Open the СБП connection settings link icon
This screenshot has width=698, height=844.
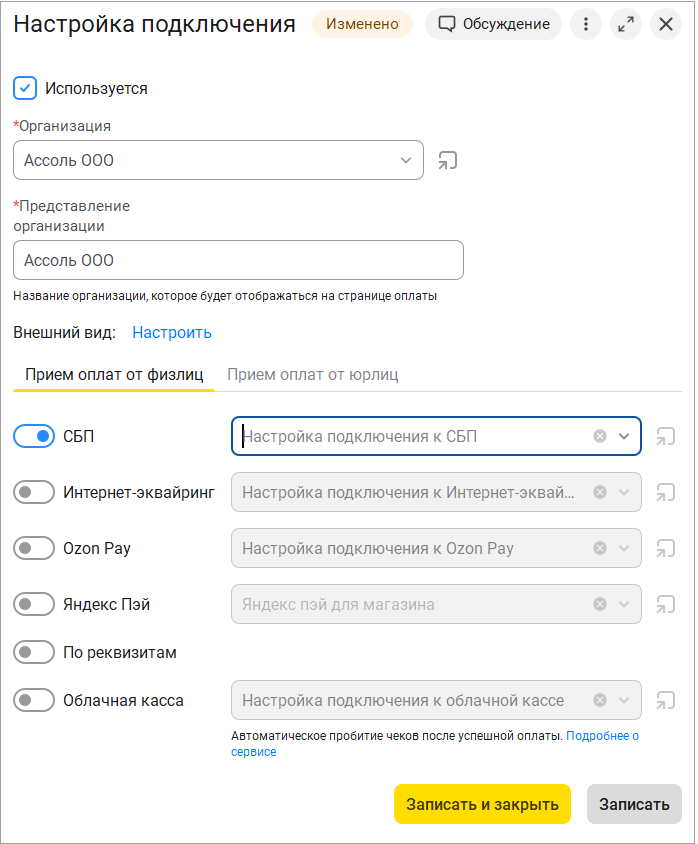point(666,437)
